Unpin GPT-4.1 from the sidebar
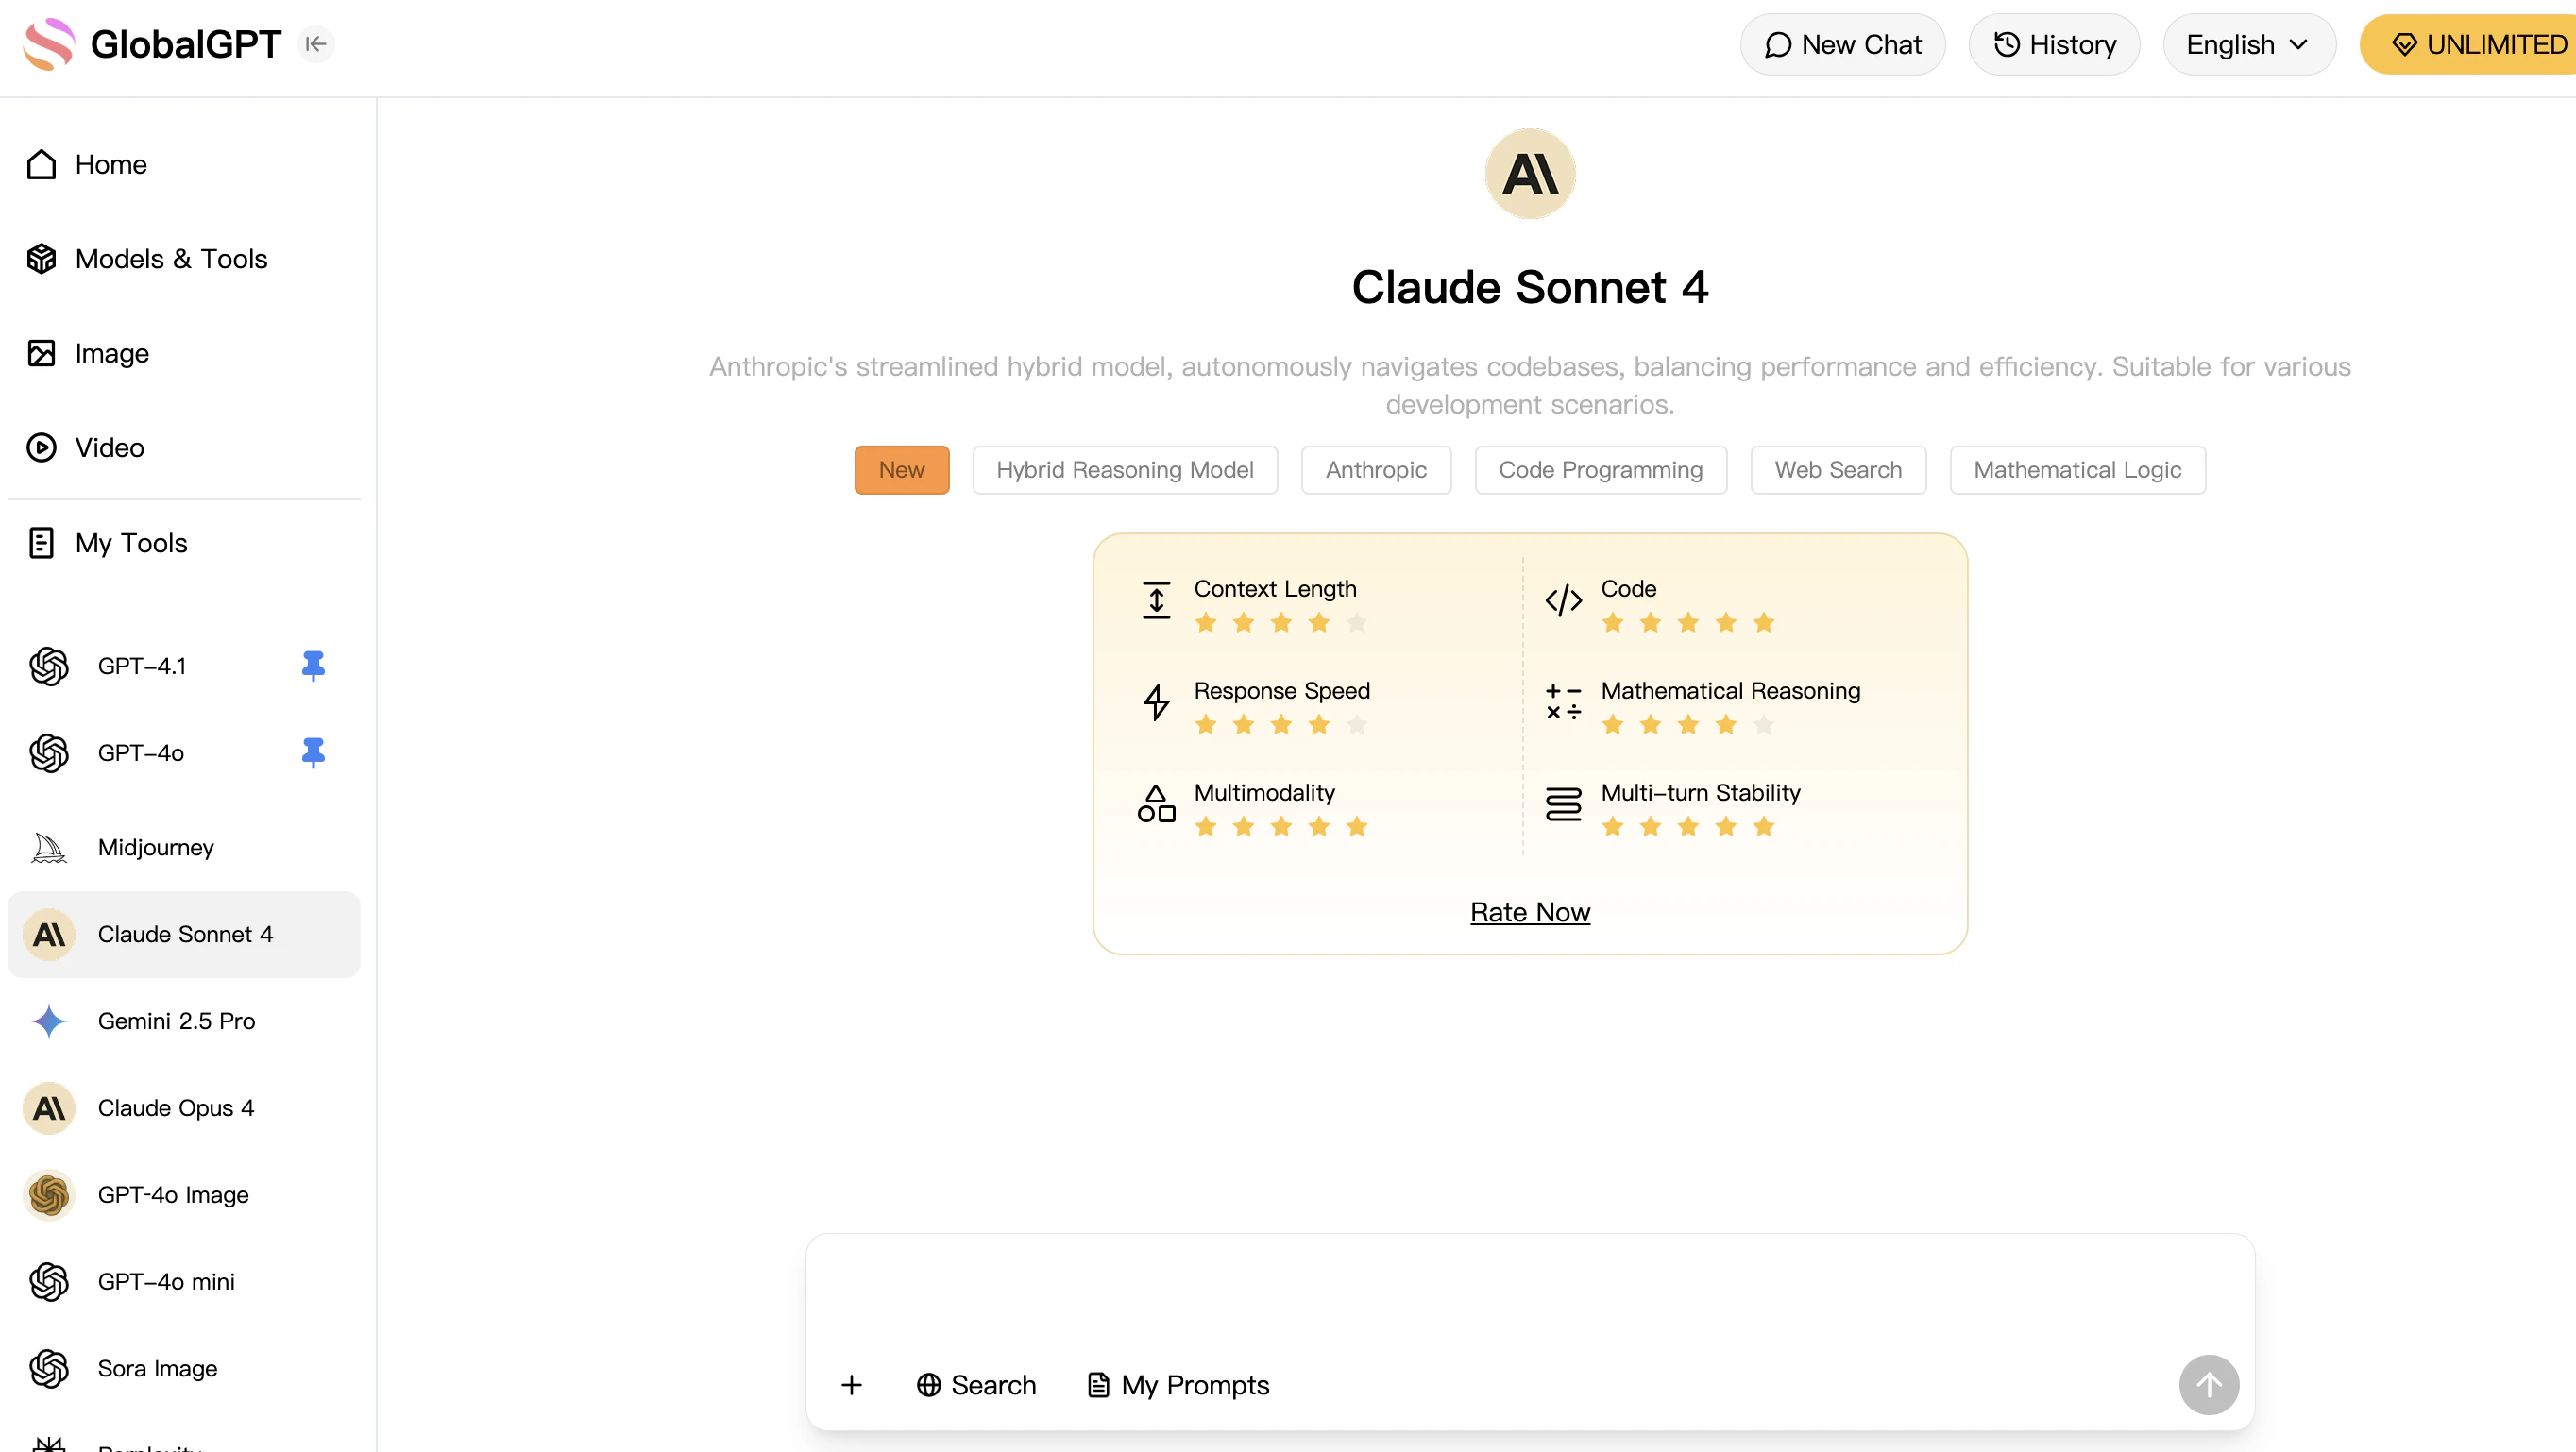2576x1452 pixels. (x=313, y=665)
